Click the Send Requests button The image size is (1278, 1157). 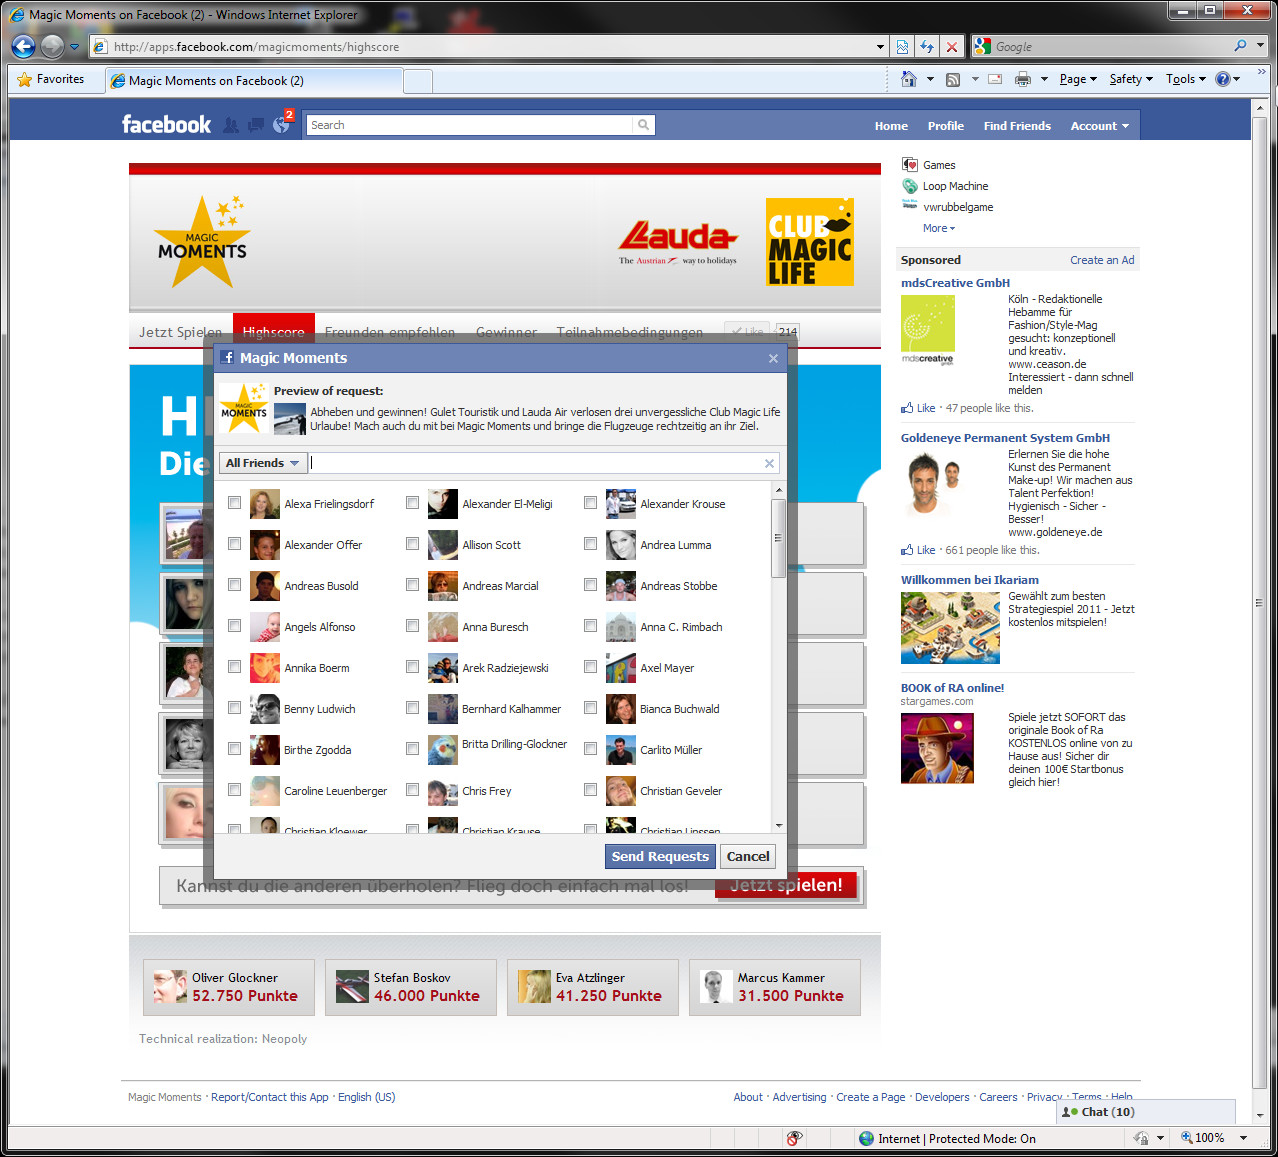point(660,856)
